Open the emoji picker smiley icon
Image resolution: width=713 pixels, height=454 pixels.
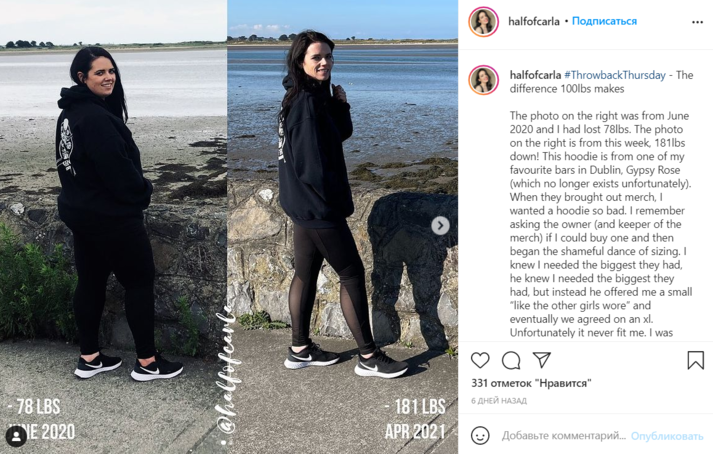[x=480, y=435]
